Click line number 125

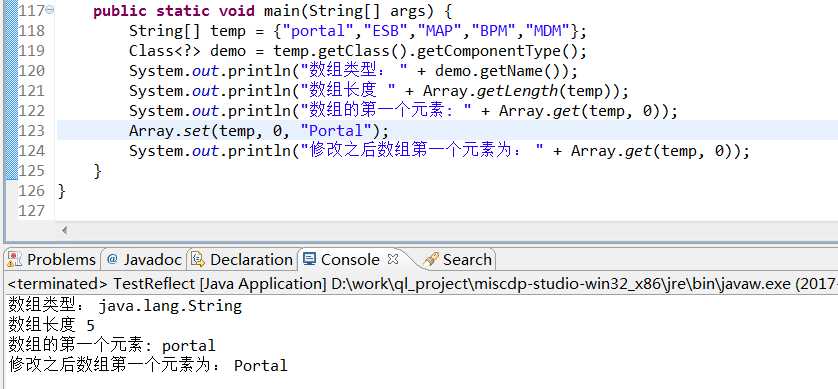[32, 171]
